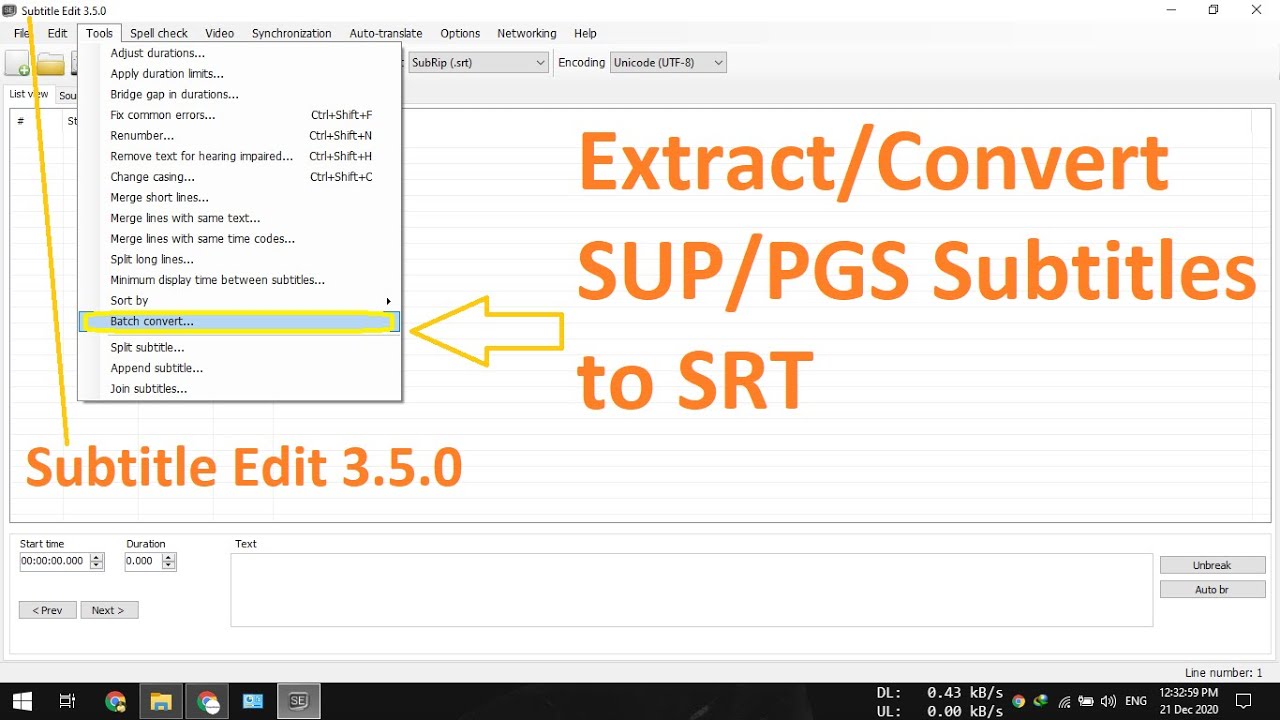Click the < Prev button

47,610
